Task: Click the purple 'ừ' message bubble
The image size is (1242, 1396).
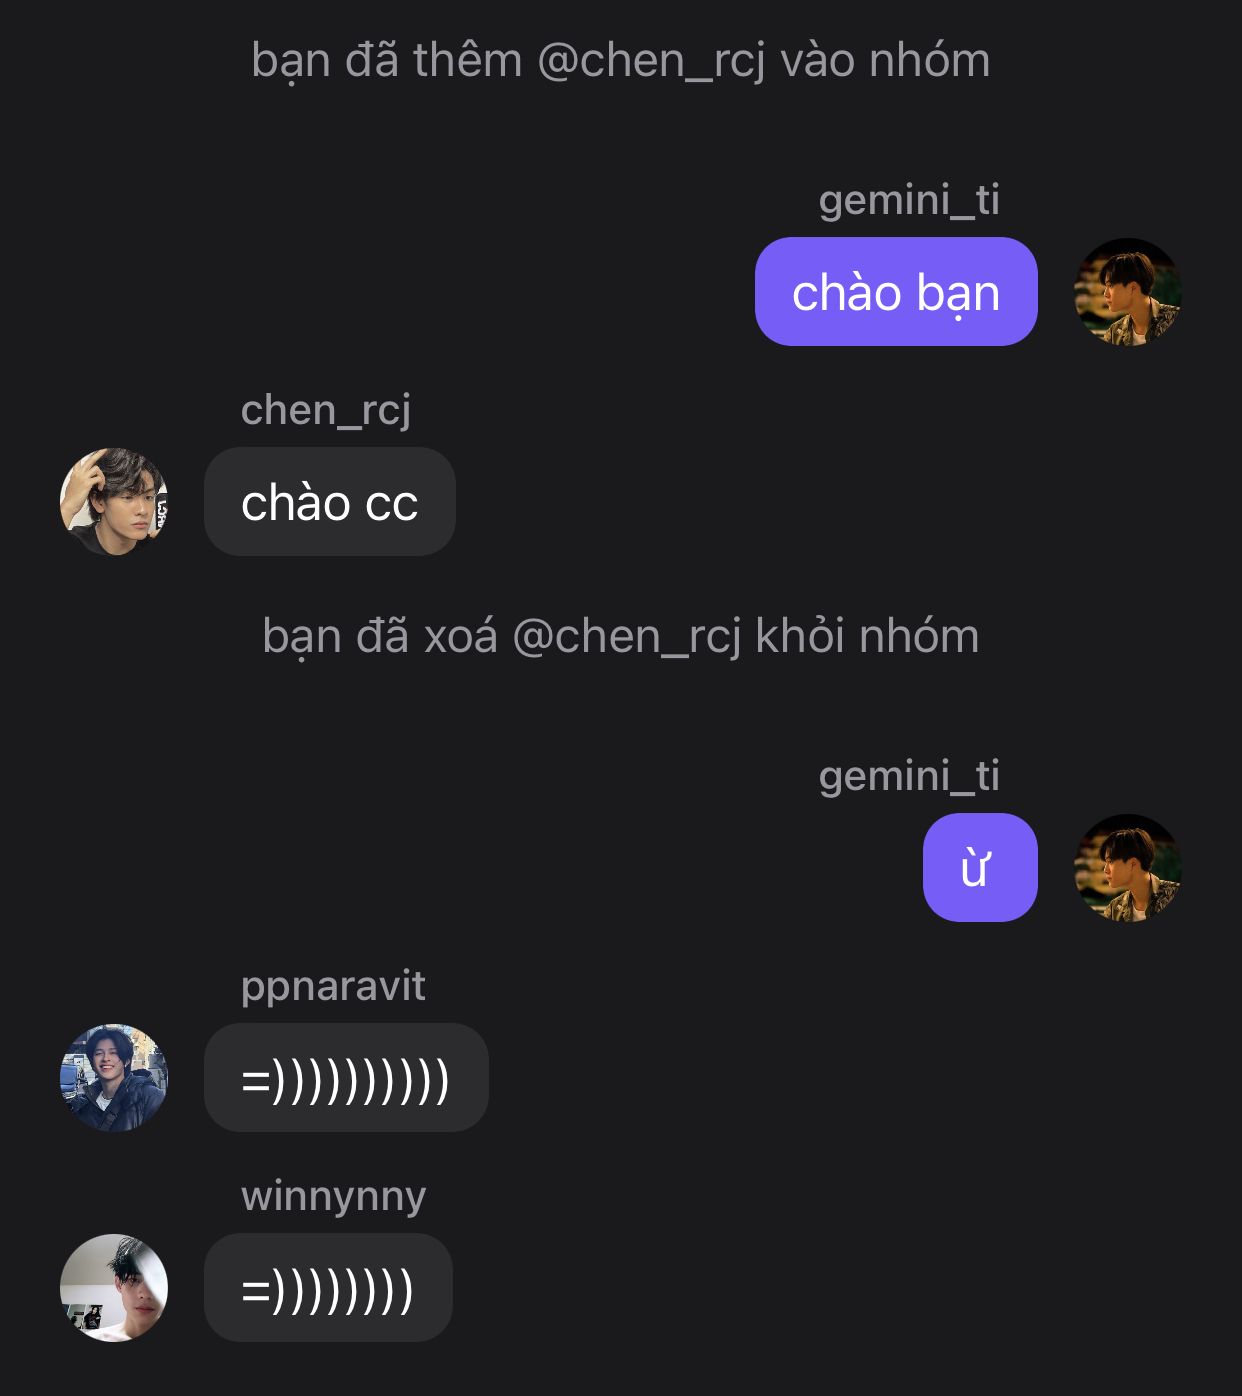Action: pyautogui.click(x=980, y=868)
